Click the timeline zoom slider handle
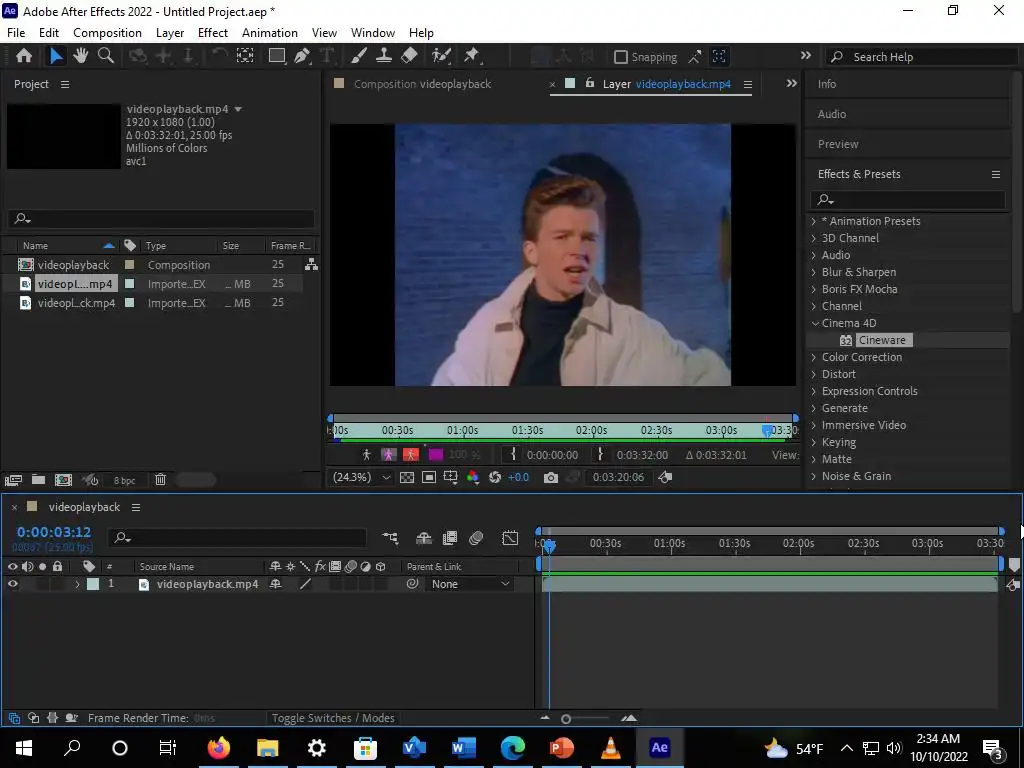 (566, 718)
